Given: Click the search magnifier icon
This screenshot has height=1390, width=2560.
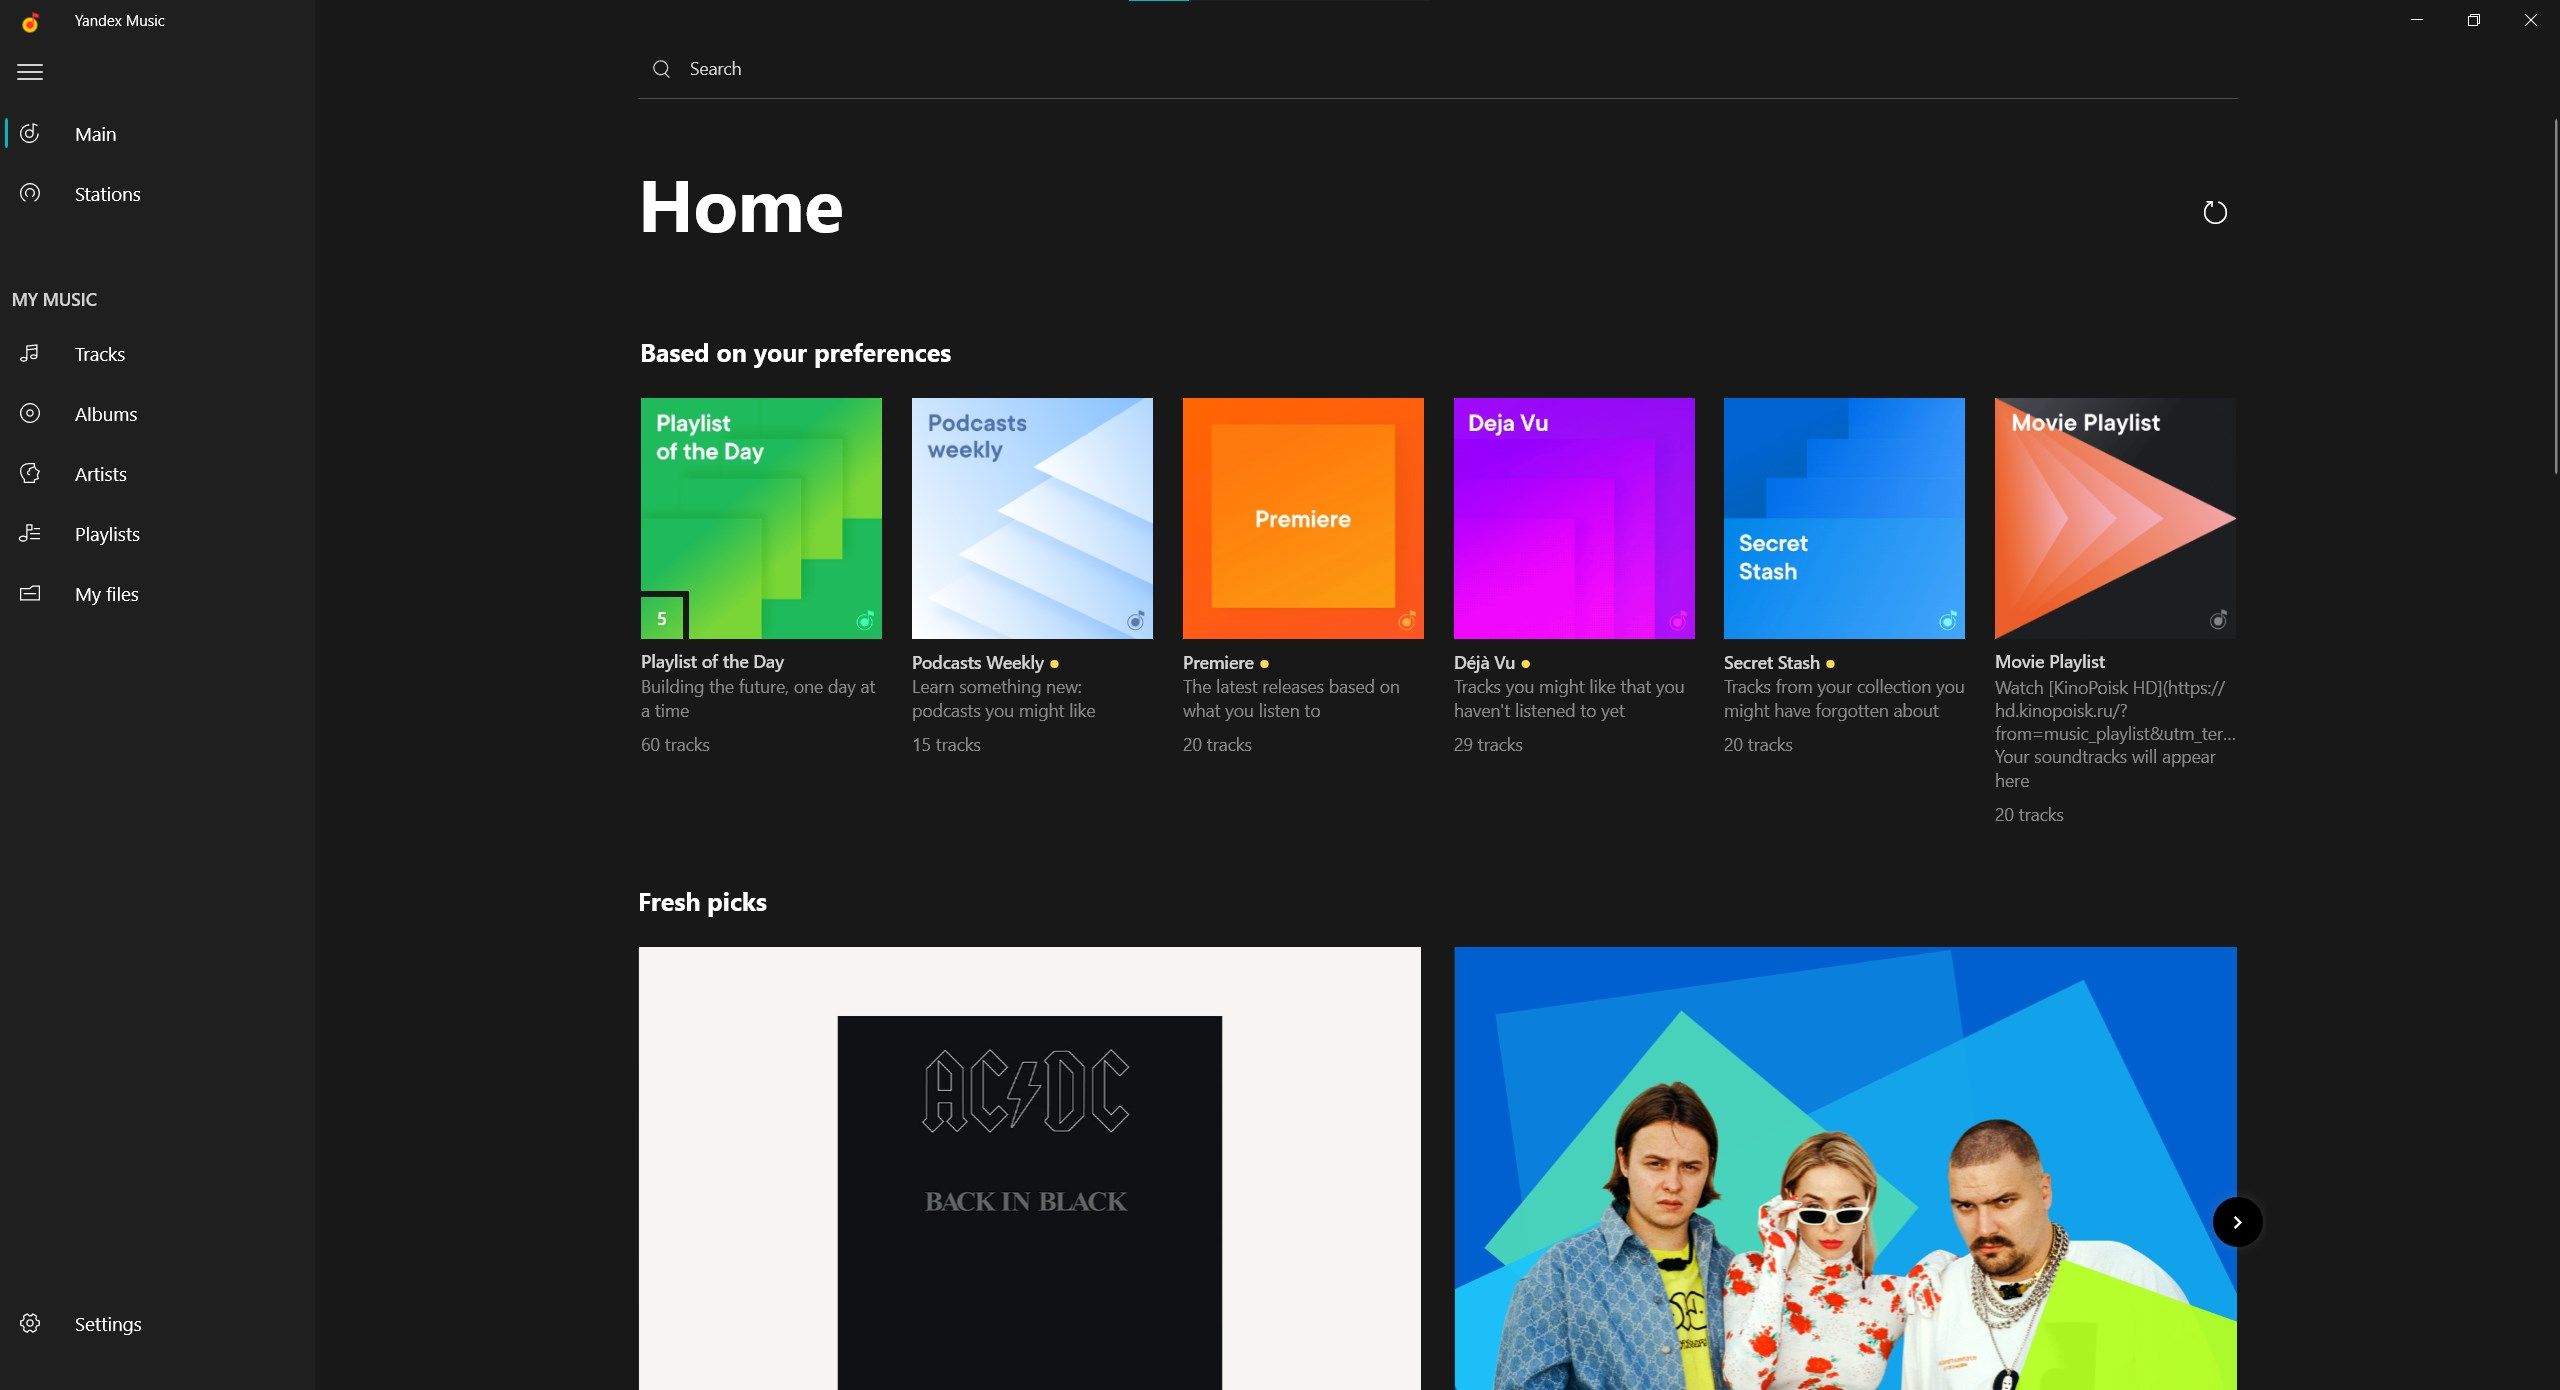Looking at the screenshot, I should [661, 69].
